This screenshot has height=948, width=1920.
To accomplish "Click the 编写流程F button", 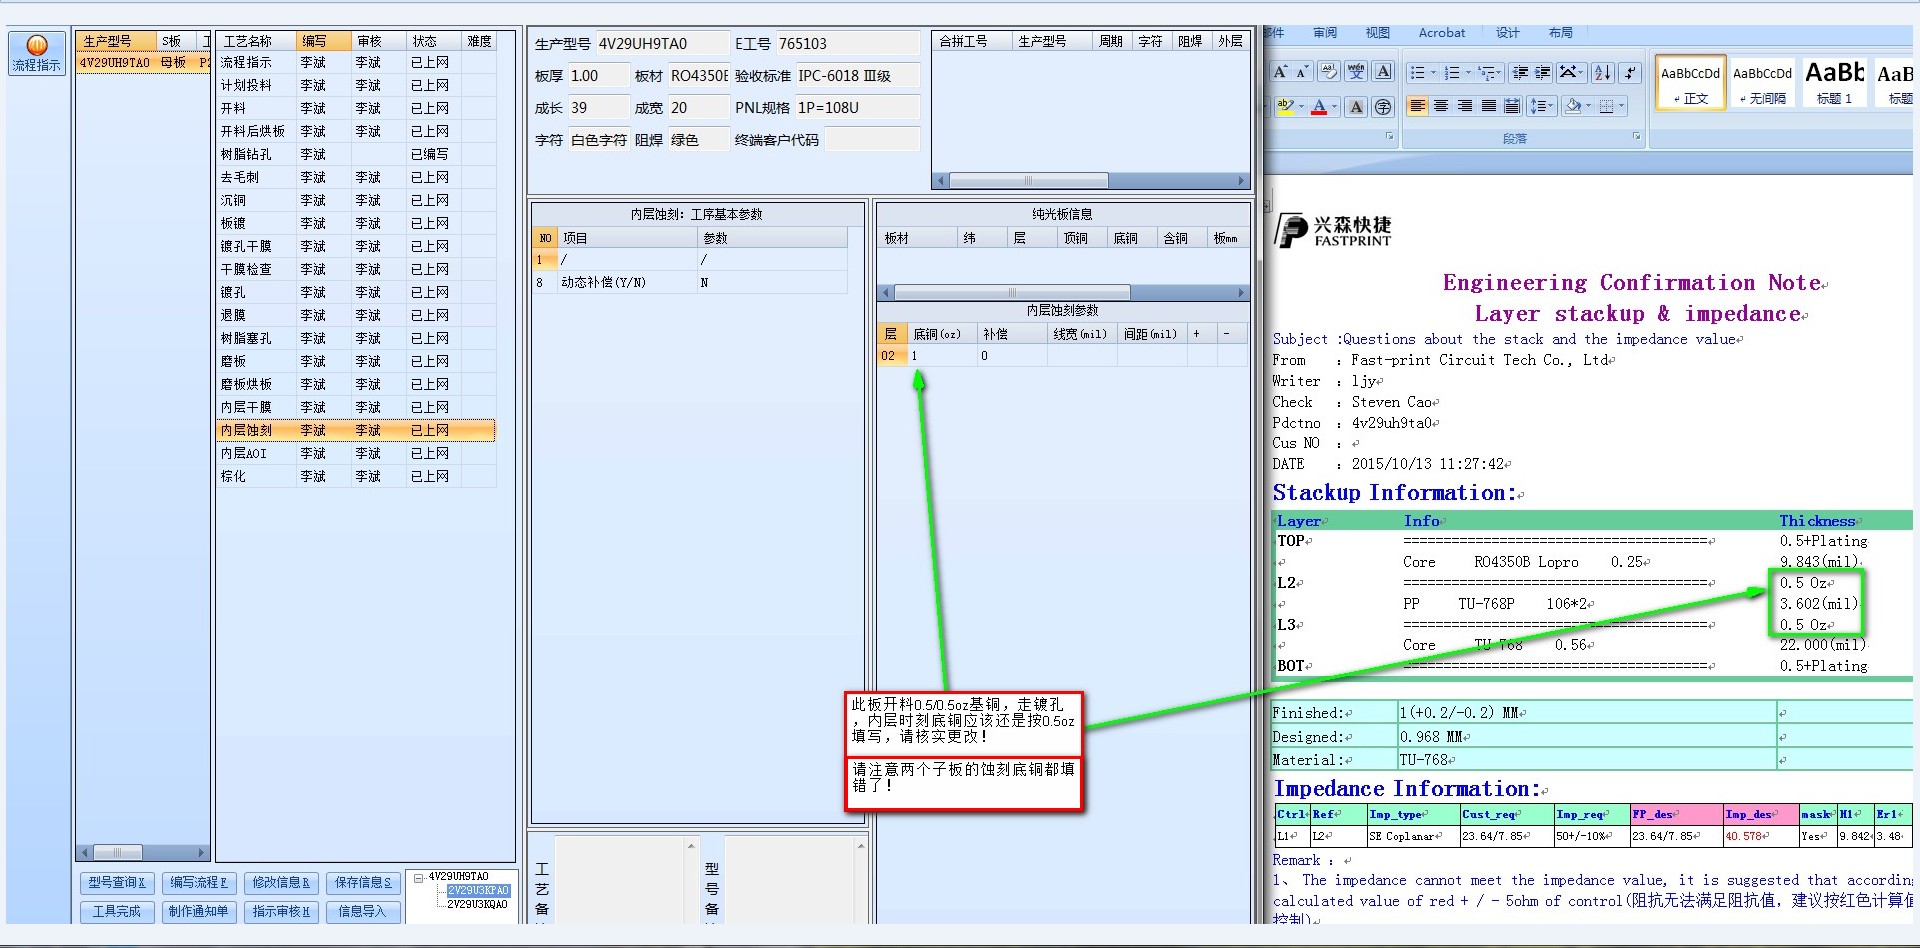I will tap(199, 883).
